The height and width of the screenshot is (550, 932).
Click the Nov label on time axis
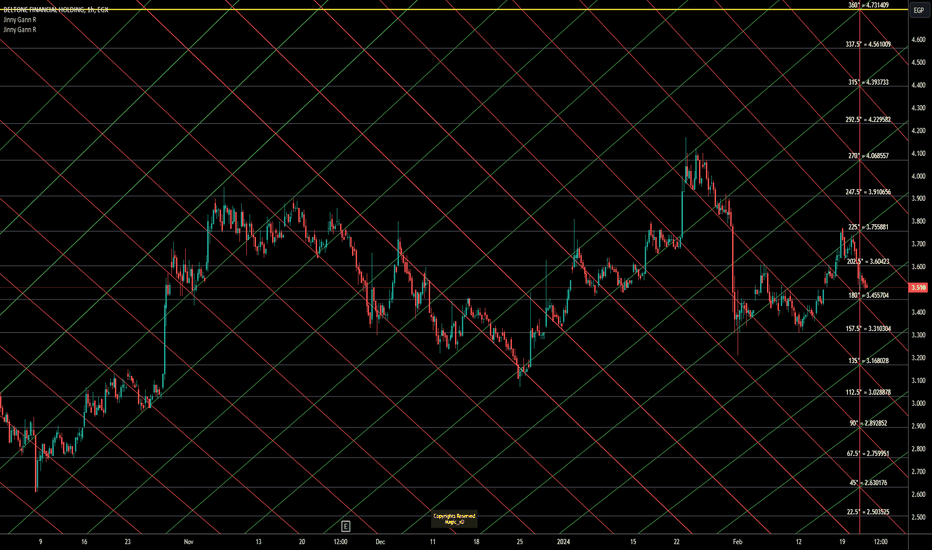pyautogui.click(x=188, y=542)
